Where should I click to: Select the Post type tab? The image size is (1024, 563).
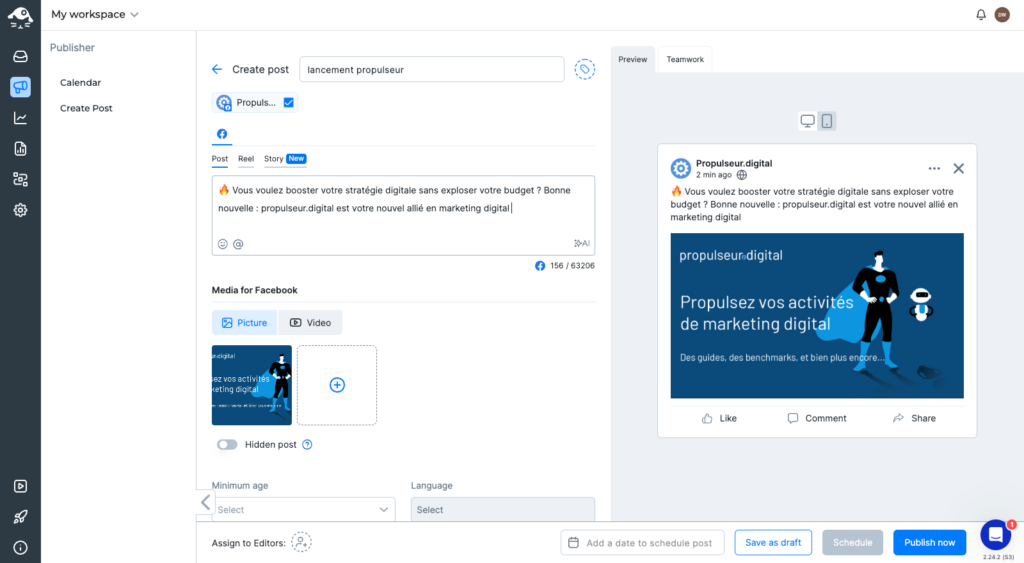(x=219, y=159)
